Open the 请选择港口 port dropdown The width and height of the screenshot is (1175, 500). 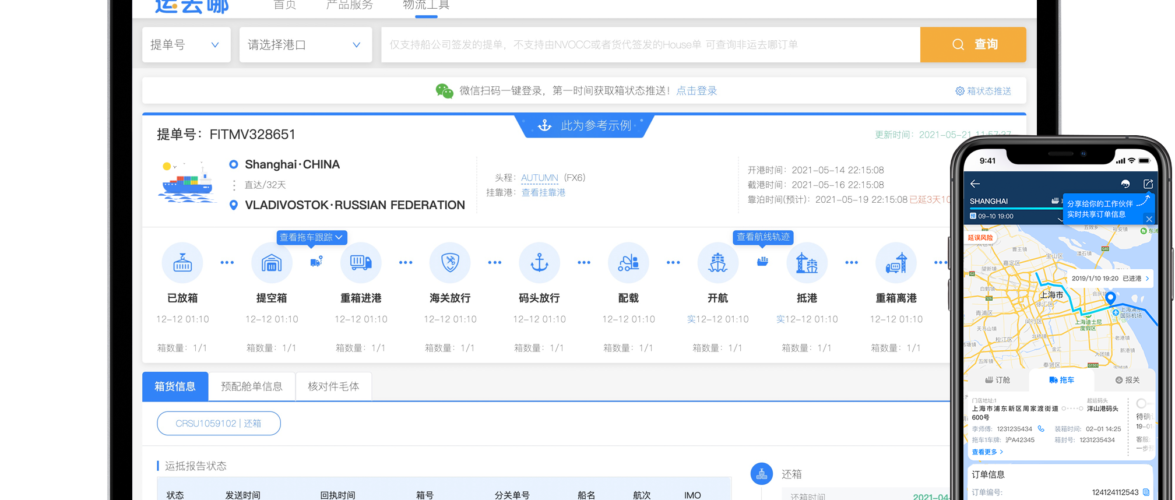tap(306, 45)
